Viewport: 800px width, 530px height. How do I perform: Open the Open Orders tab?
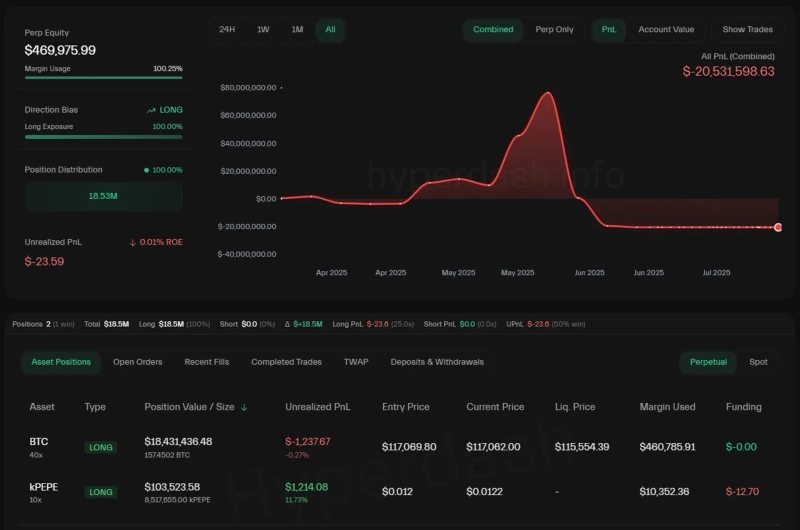(x=137, y=362)
